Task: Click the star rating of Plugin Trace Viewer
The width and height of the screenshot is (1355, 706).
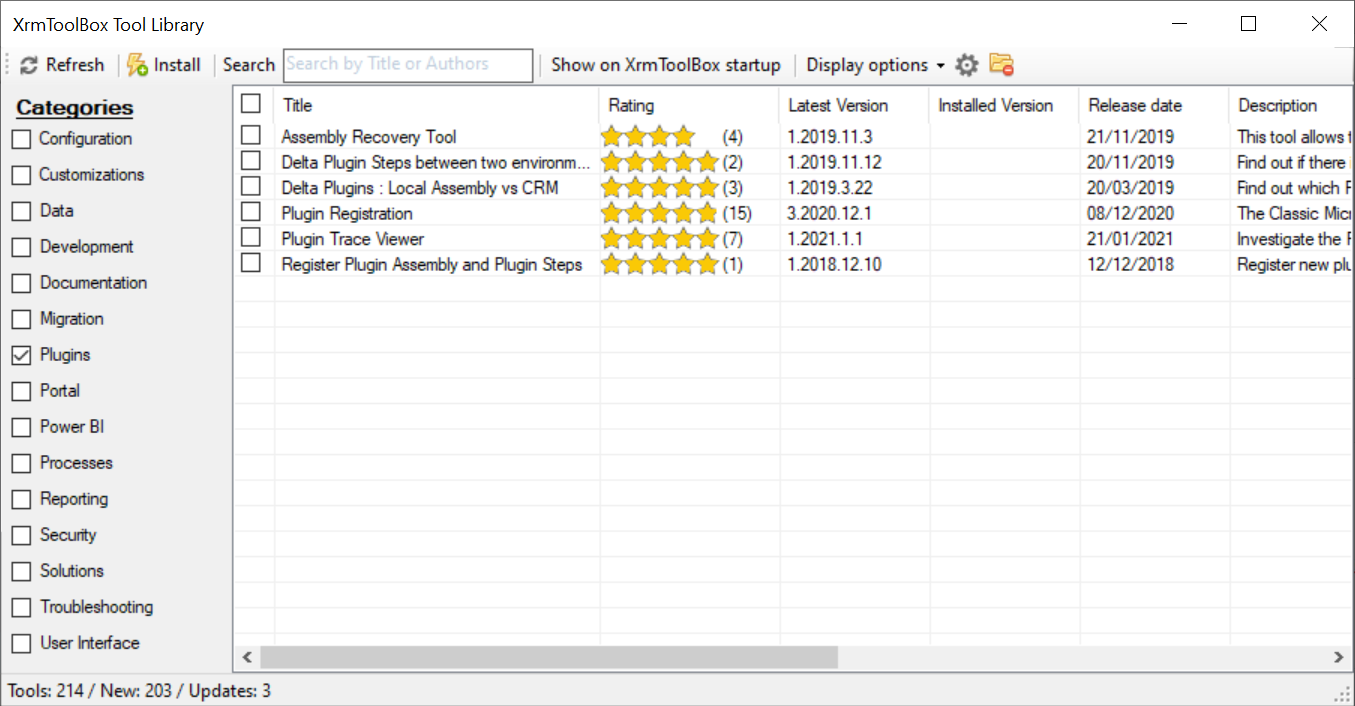Action: (x=660, y=239)
